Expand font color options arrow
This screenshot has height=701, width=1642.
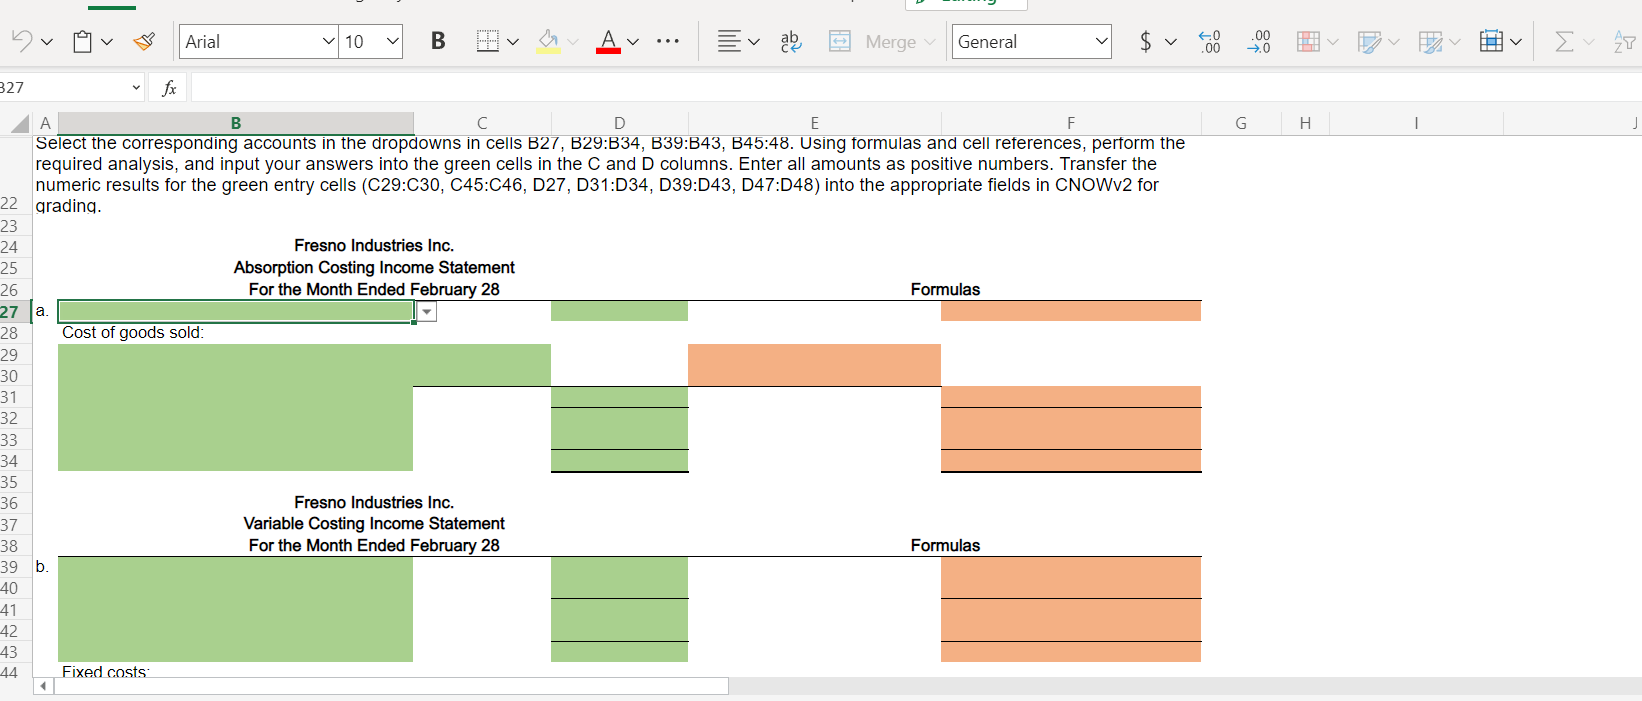(x=633, y=42)
